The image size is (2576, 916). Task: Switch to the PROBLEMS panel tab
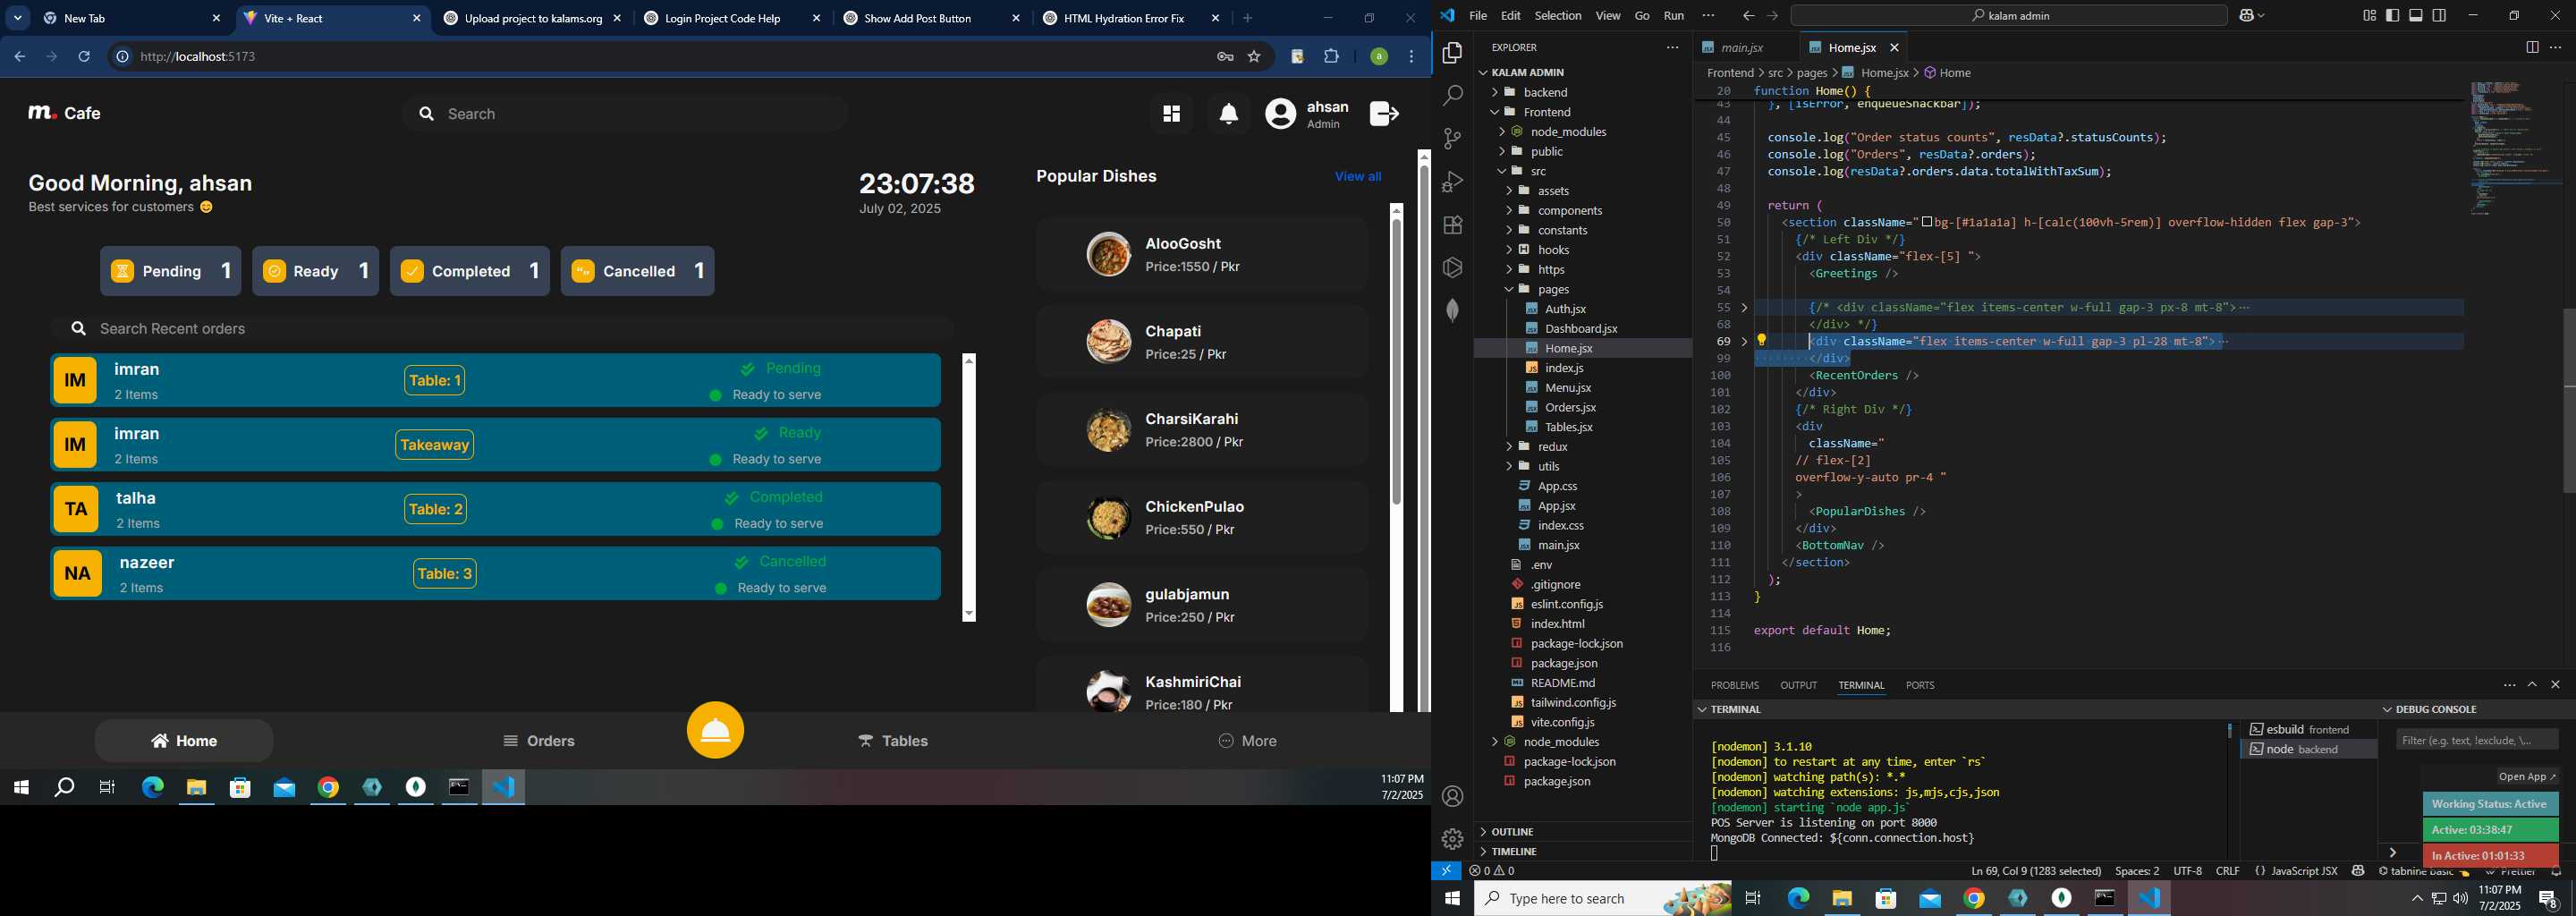click(x=1734, y=686)
